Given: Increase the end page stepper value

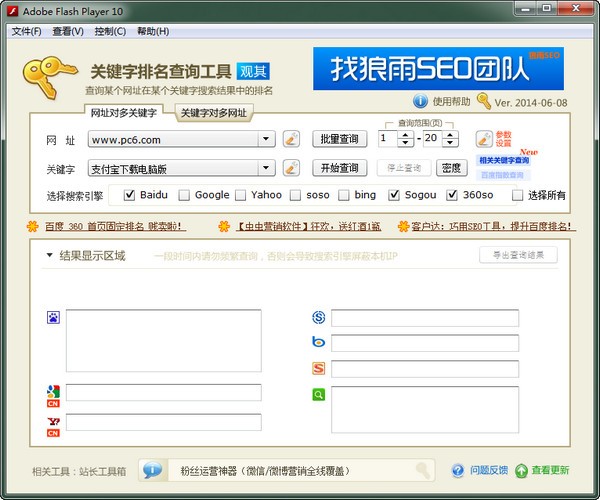Looking at the screenshot, I should (x=450, y=135).
